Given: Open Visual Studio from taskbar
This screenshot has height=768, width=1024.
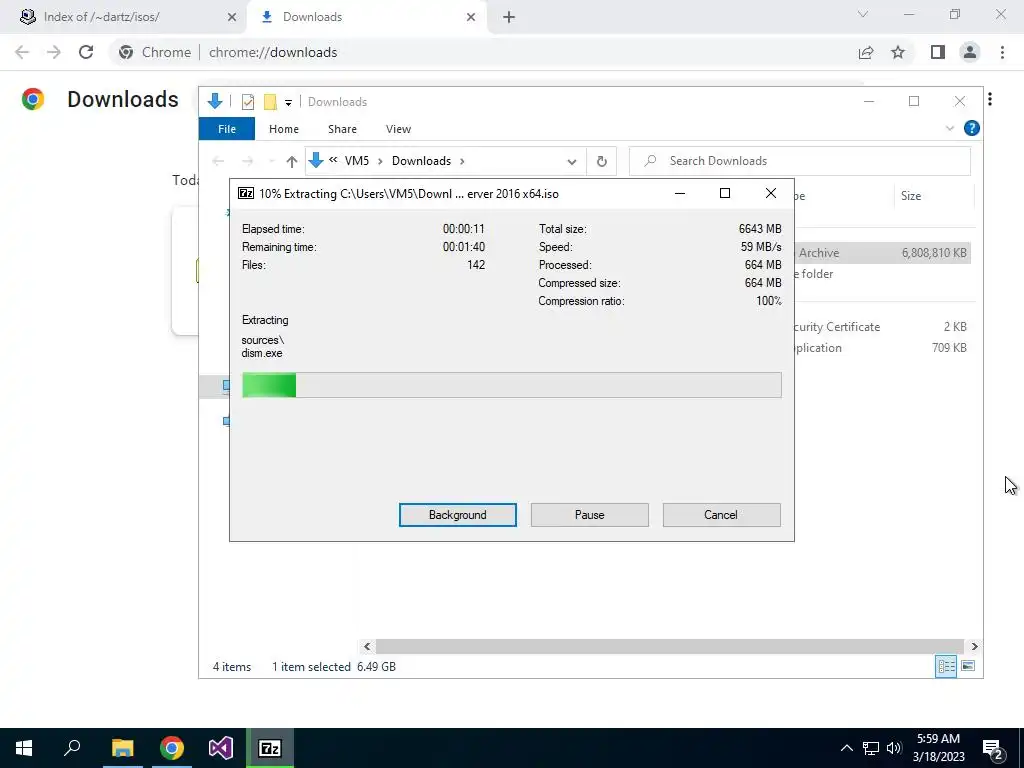Looking at the screenshot, I should coord(221,748).
